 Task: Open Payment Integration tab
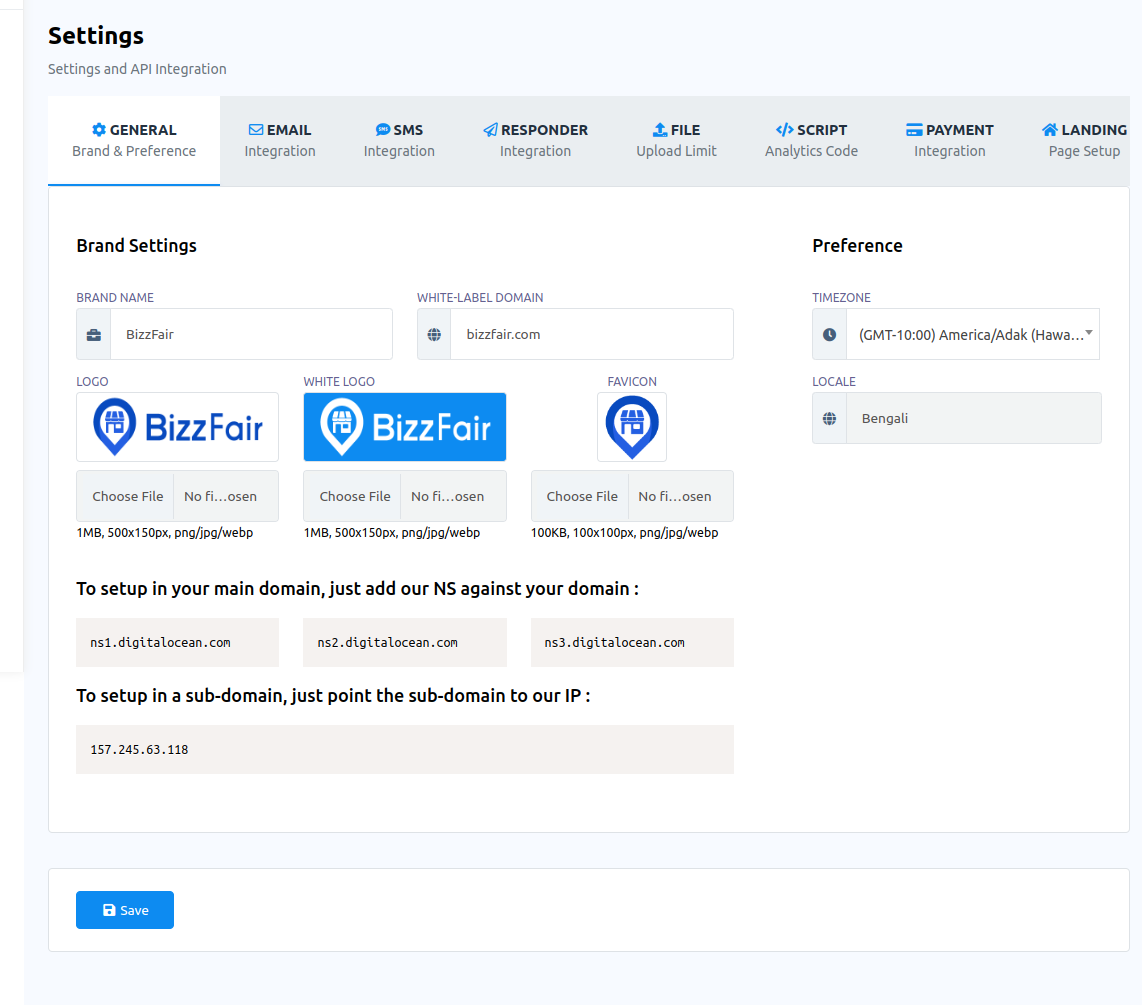[950, 141]
